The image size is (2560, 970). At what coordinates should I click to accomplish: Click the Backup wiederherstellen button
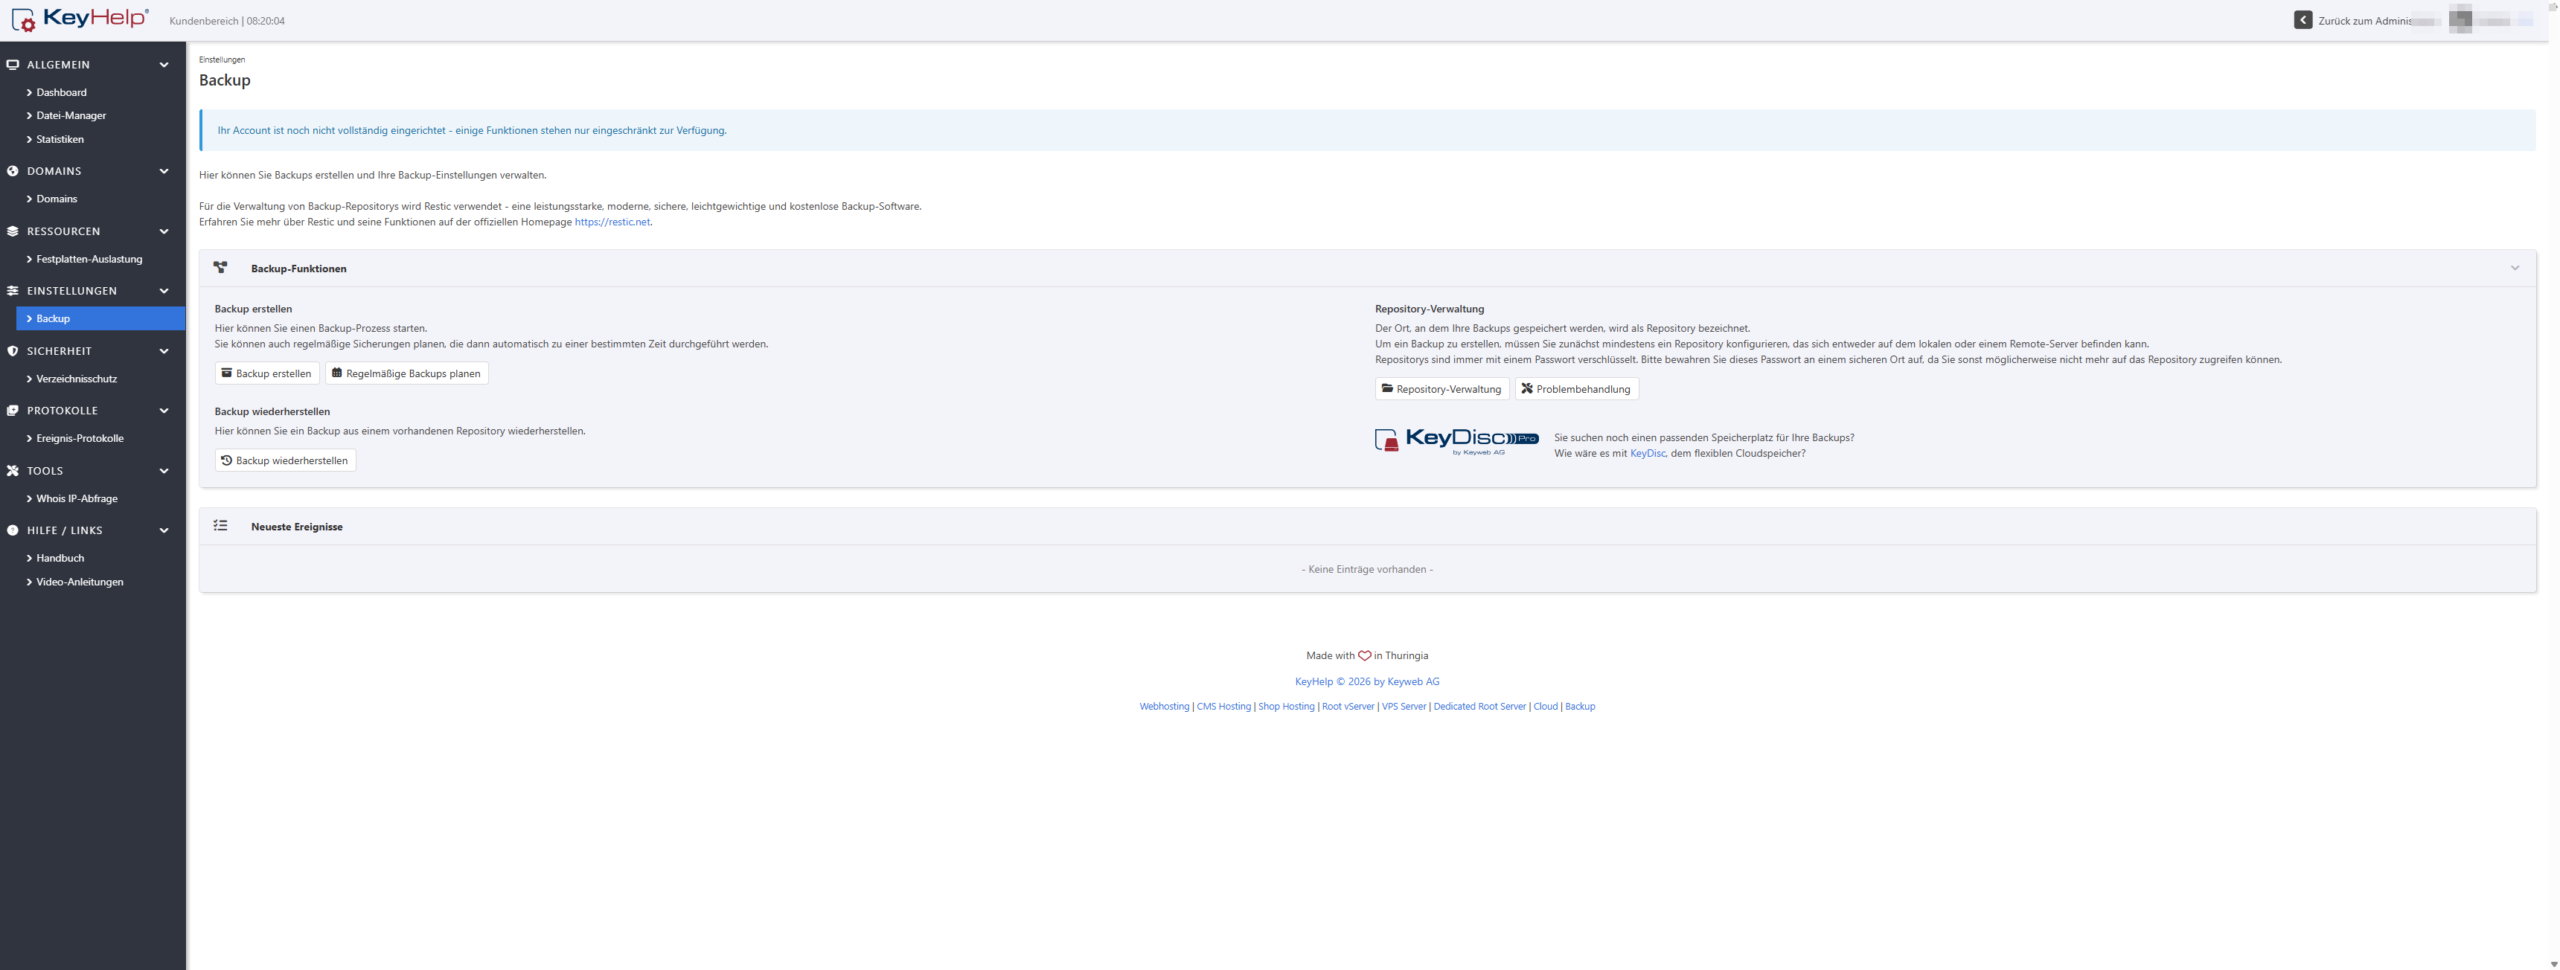285,460
